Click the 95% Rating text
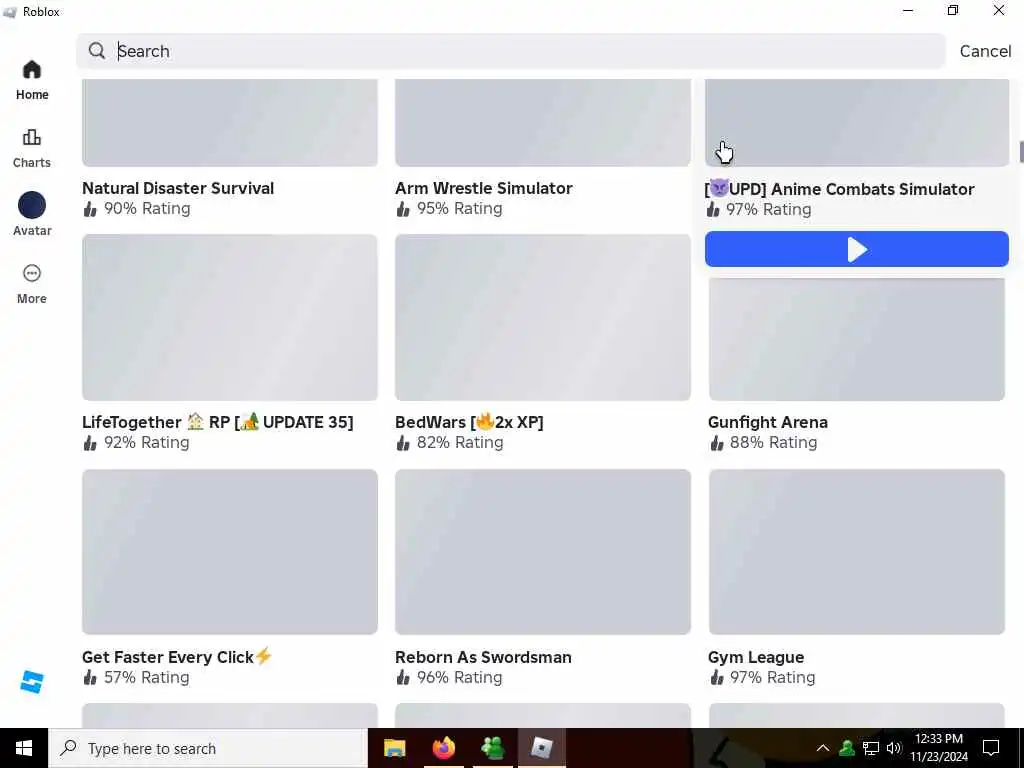Viewport: 1024px width, 768px height. (460, 209)
